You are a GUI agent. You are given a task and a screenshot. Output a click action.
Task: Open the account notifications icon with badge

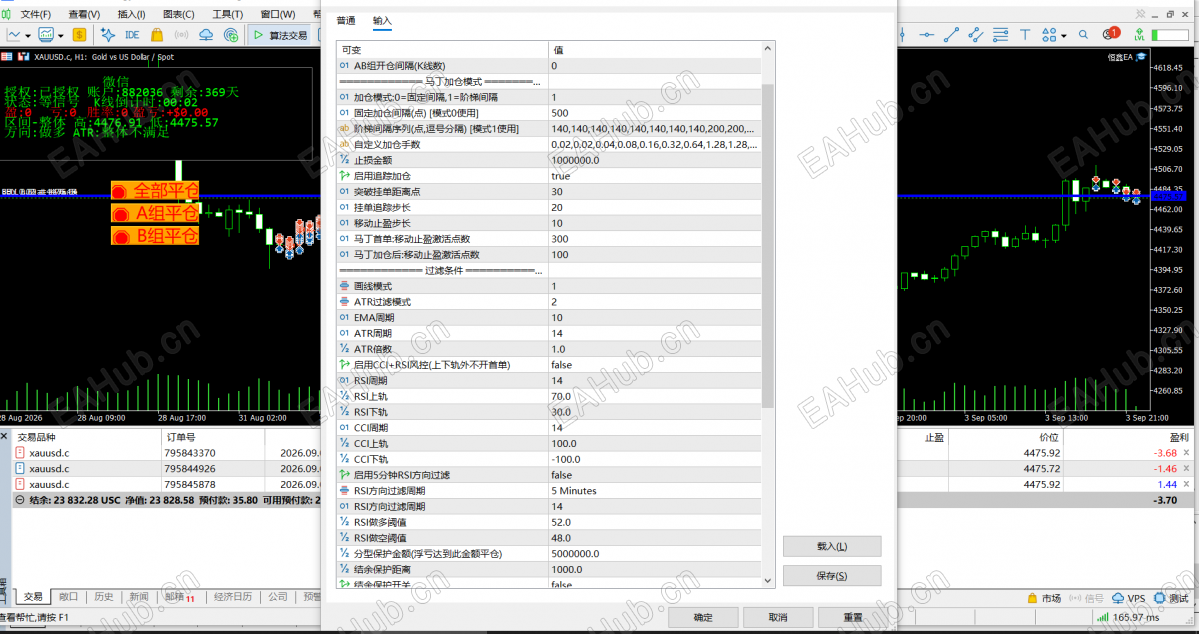pos(1110,34)
